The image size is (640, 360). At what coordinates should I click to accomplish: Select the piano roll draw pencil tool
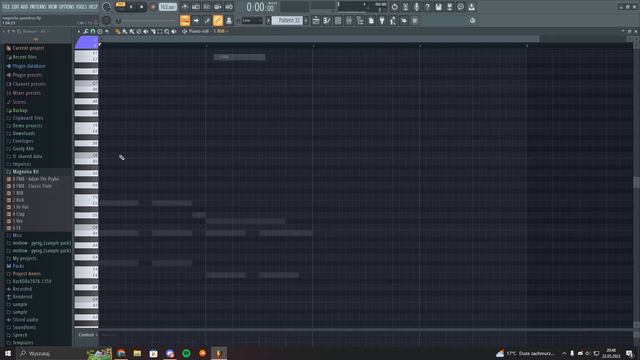click(x=118, y=31)
